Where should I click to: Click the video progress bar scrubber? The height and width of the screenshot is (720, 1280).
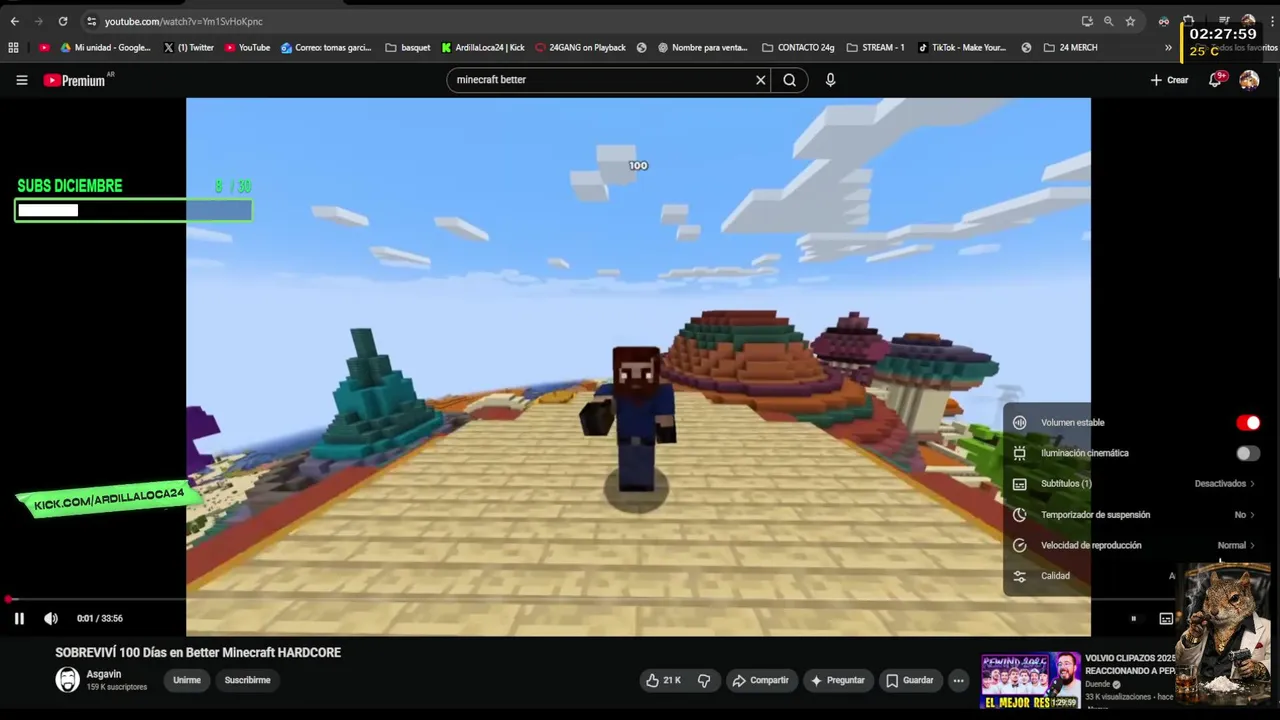point(9,599)
